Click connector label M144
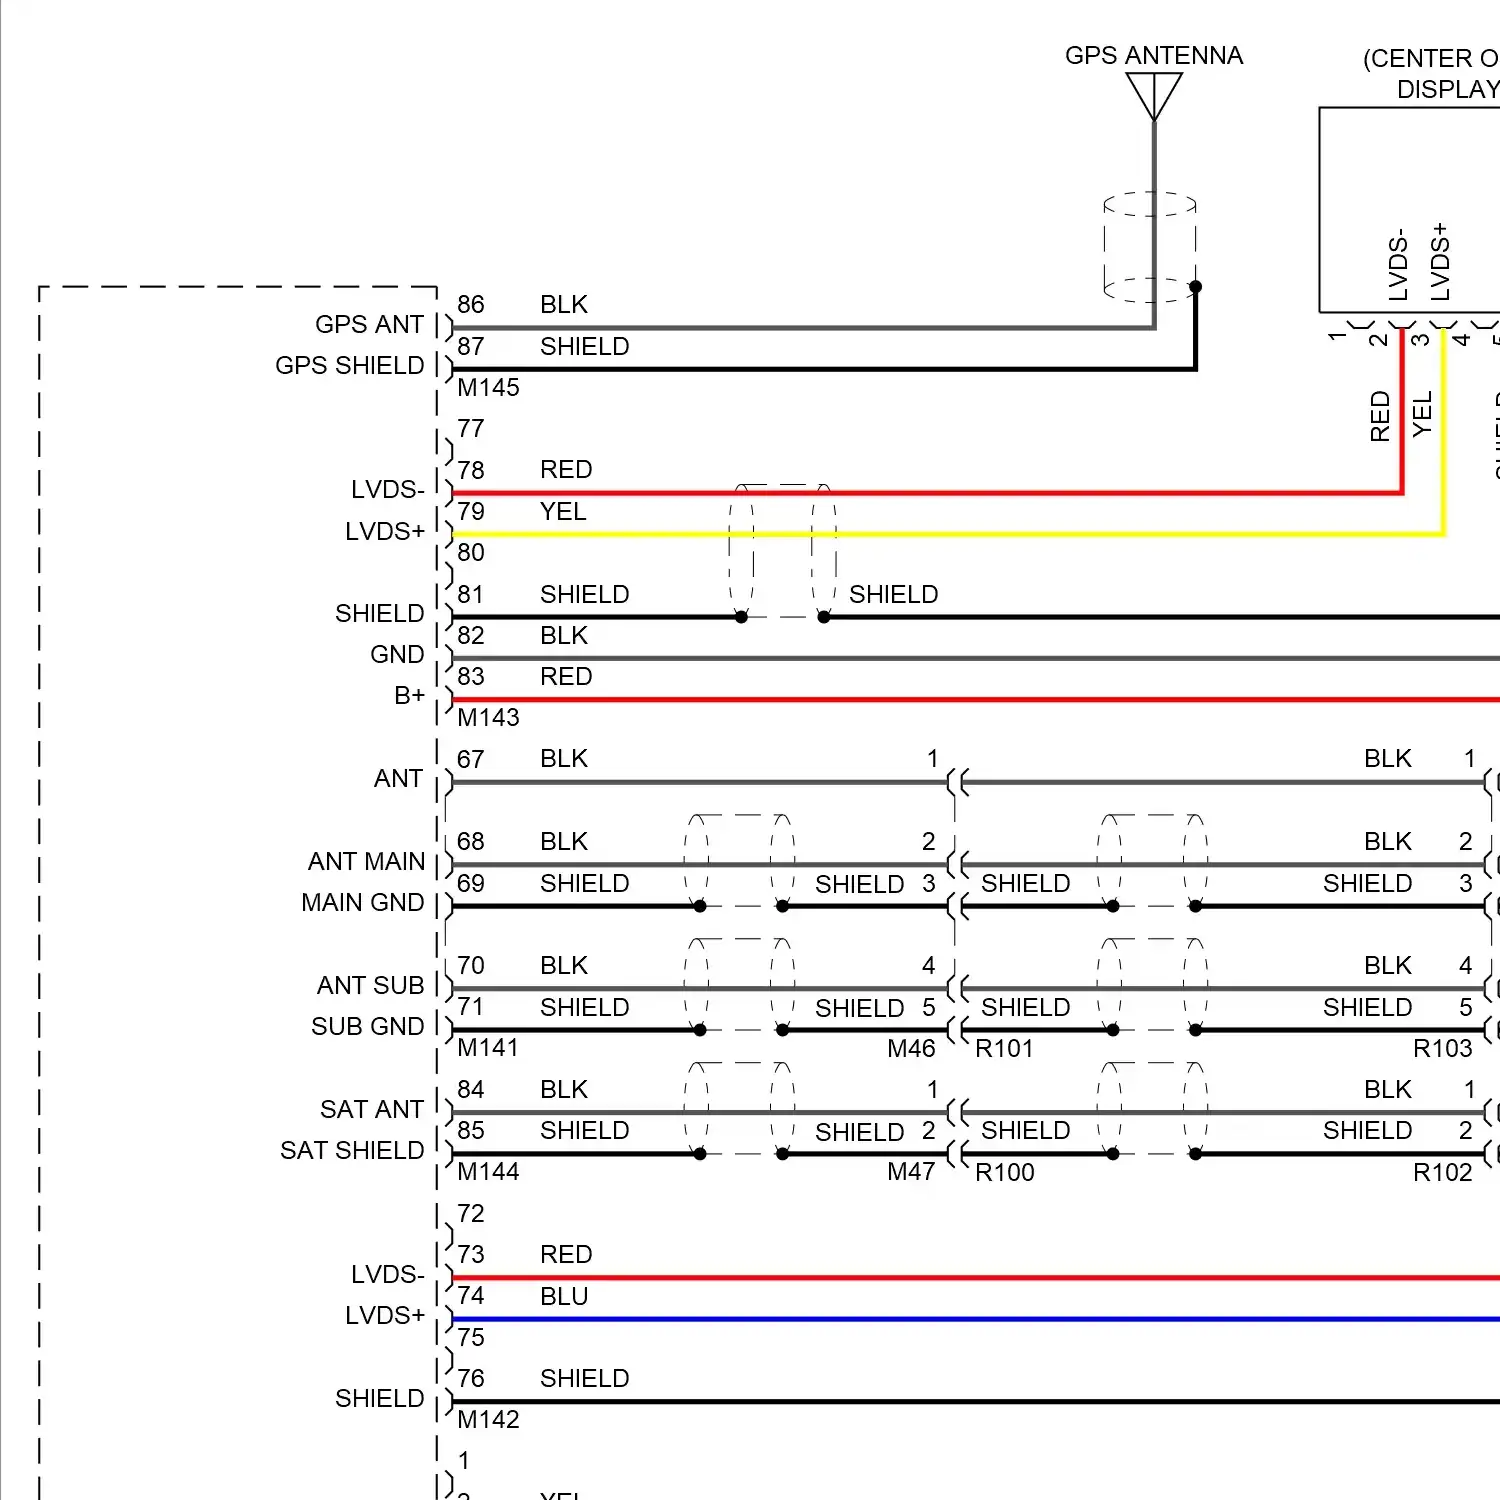Screen dimensions: 1500x1500 (x=488, y=1171)
